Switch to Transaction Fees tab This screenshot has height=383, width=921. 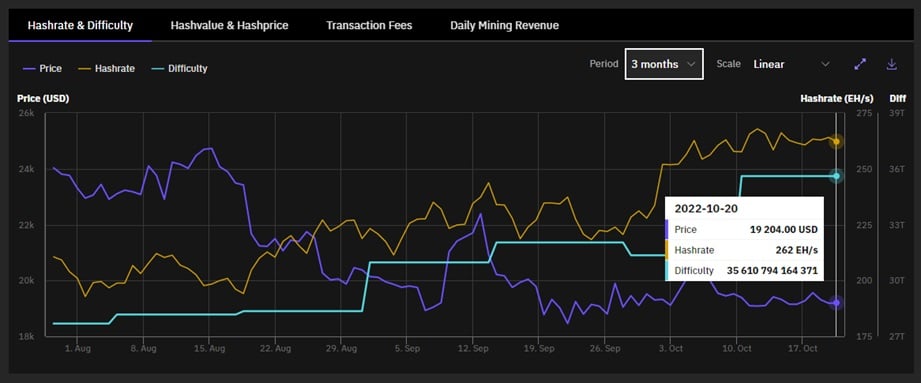pyautogui.click(x=369, y=25)
